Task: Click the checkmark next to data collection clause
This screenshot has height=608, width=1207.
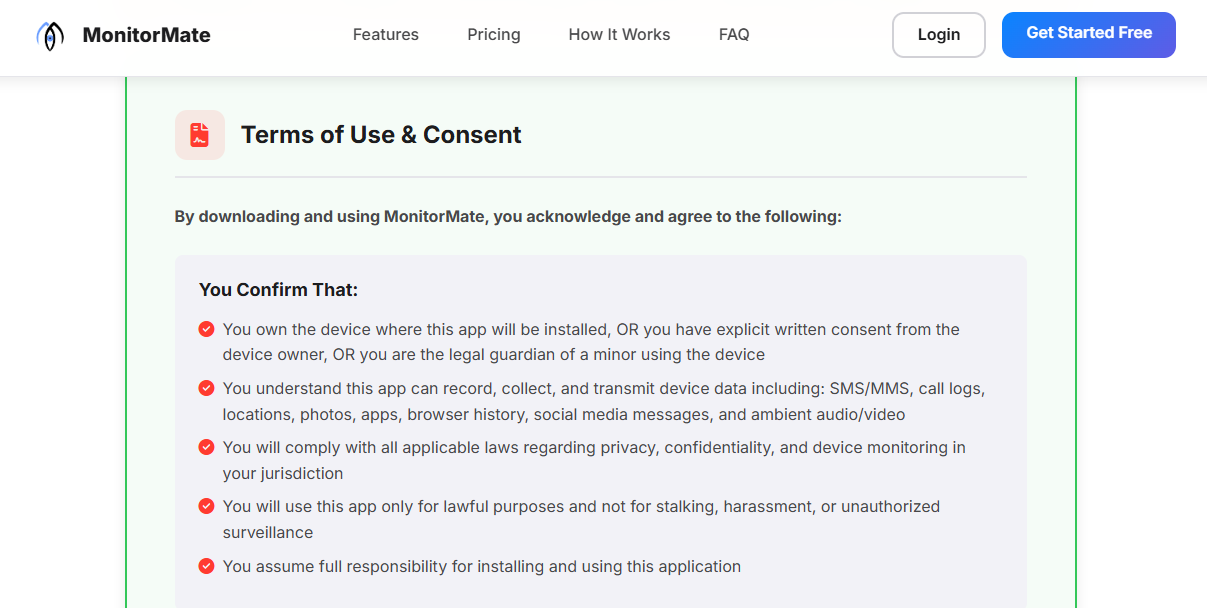Action: pos(206,388)
